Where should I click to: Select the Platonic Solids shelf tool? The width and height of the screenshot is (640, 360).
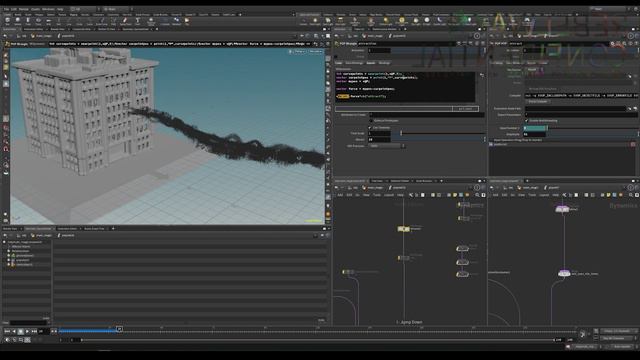point(151,21)
